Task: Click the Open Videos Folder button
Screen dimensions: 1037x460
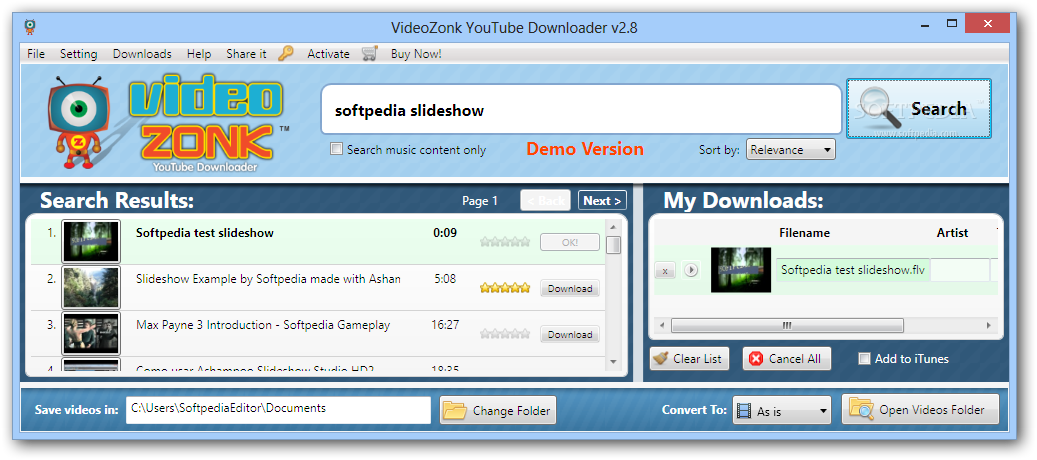Action: tap(920, 410)
